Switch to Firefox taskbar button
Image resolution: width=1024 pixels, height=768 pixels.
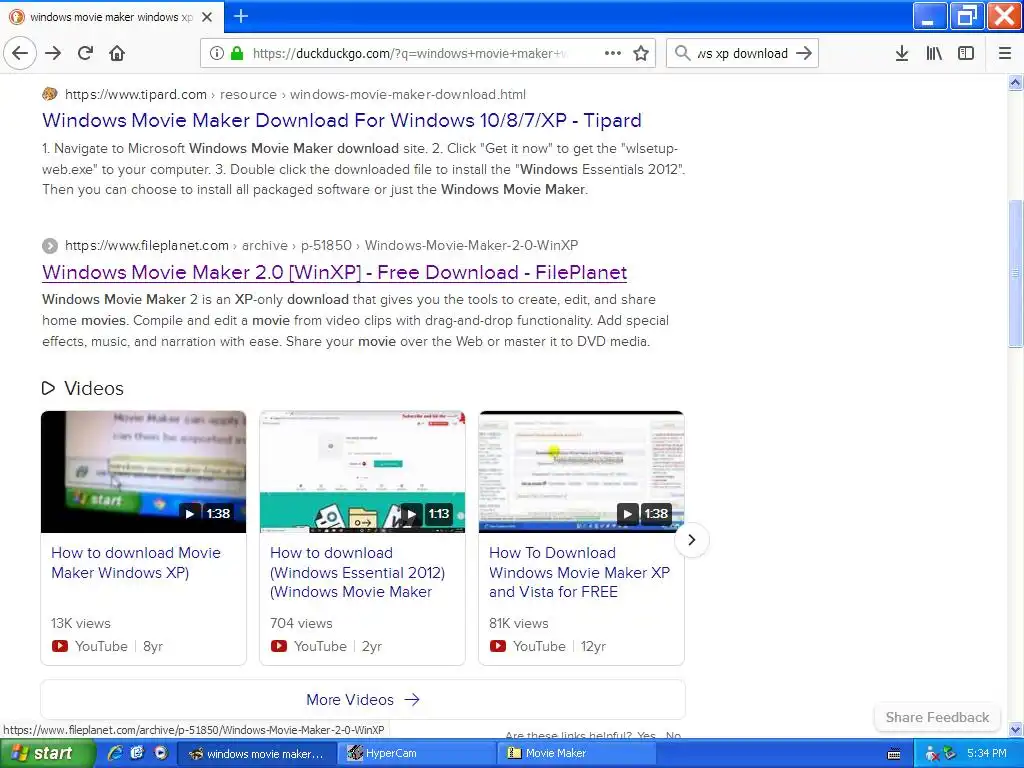point(257,754)
